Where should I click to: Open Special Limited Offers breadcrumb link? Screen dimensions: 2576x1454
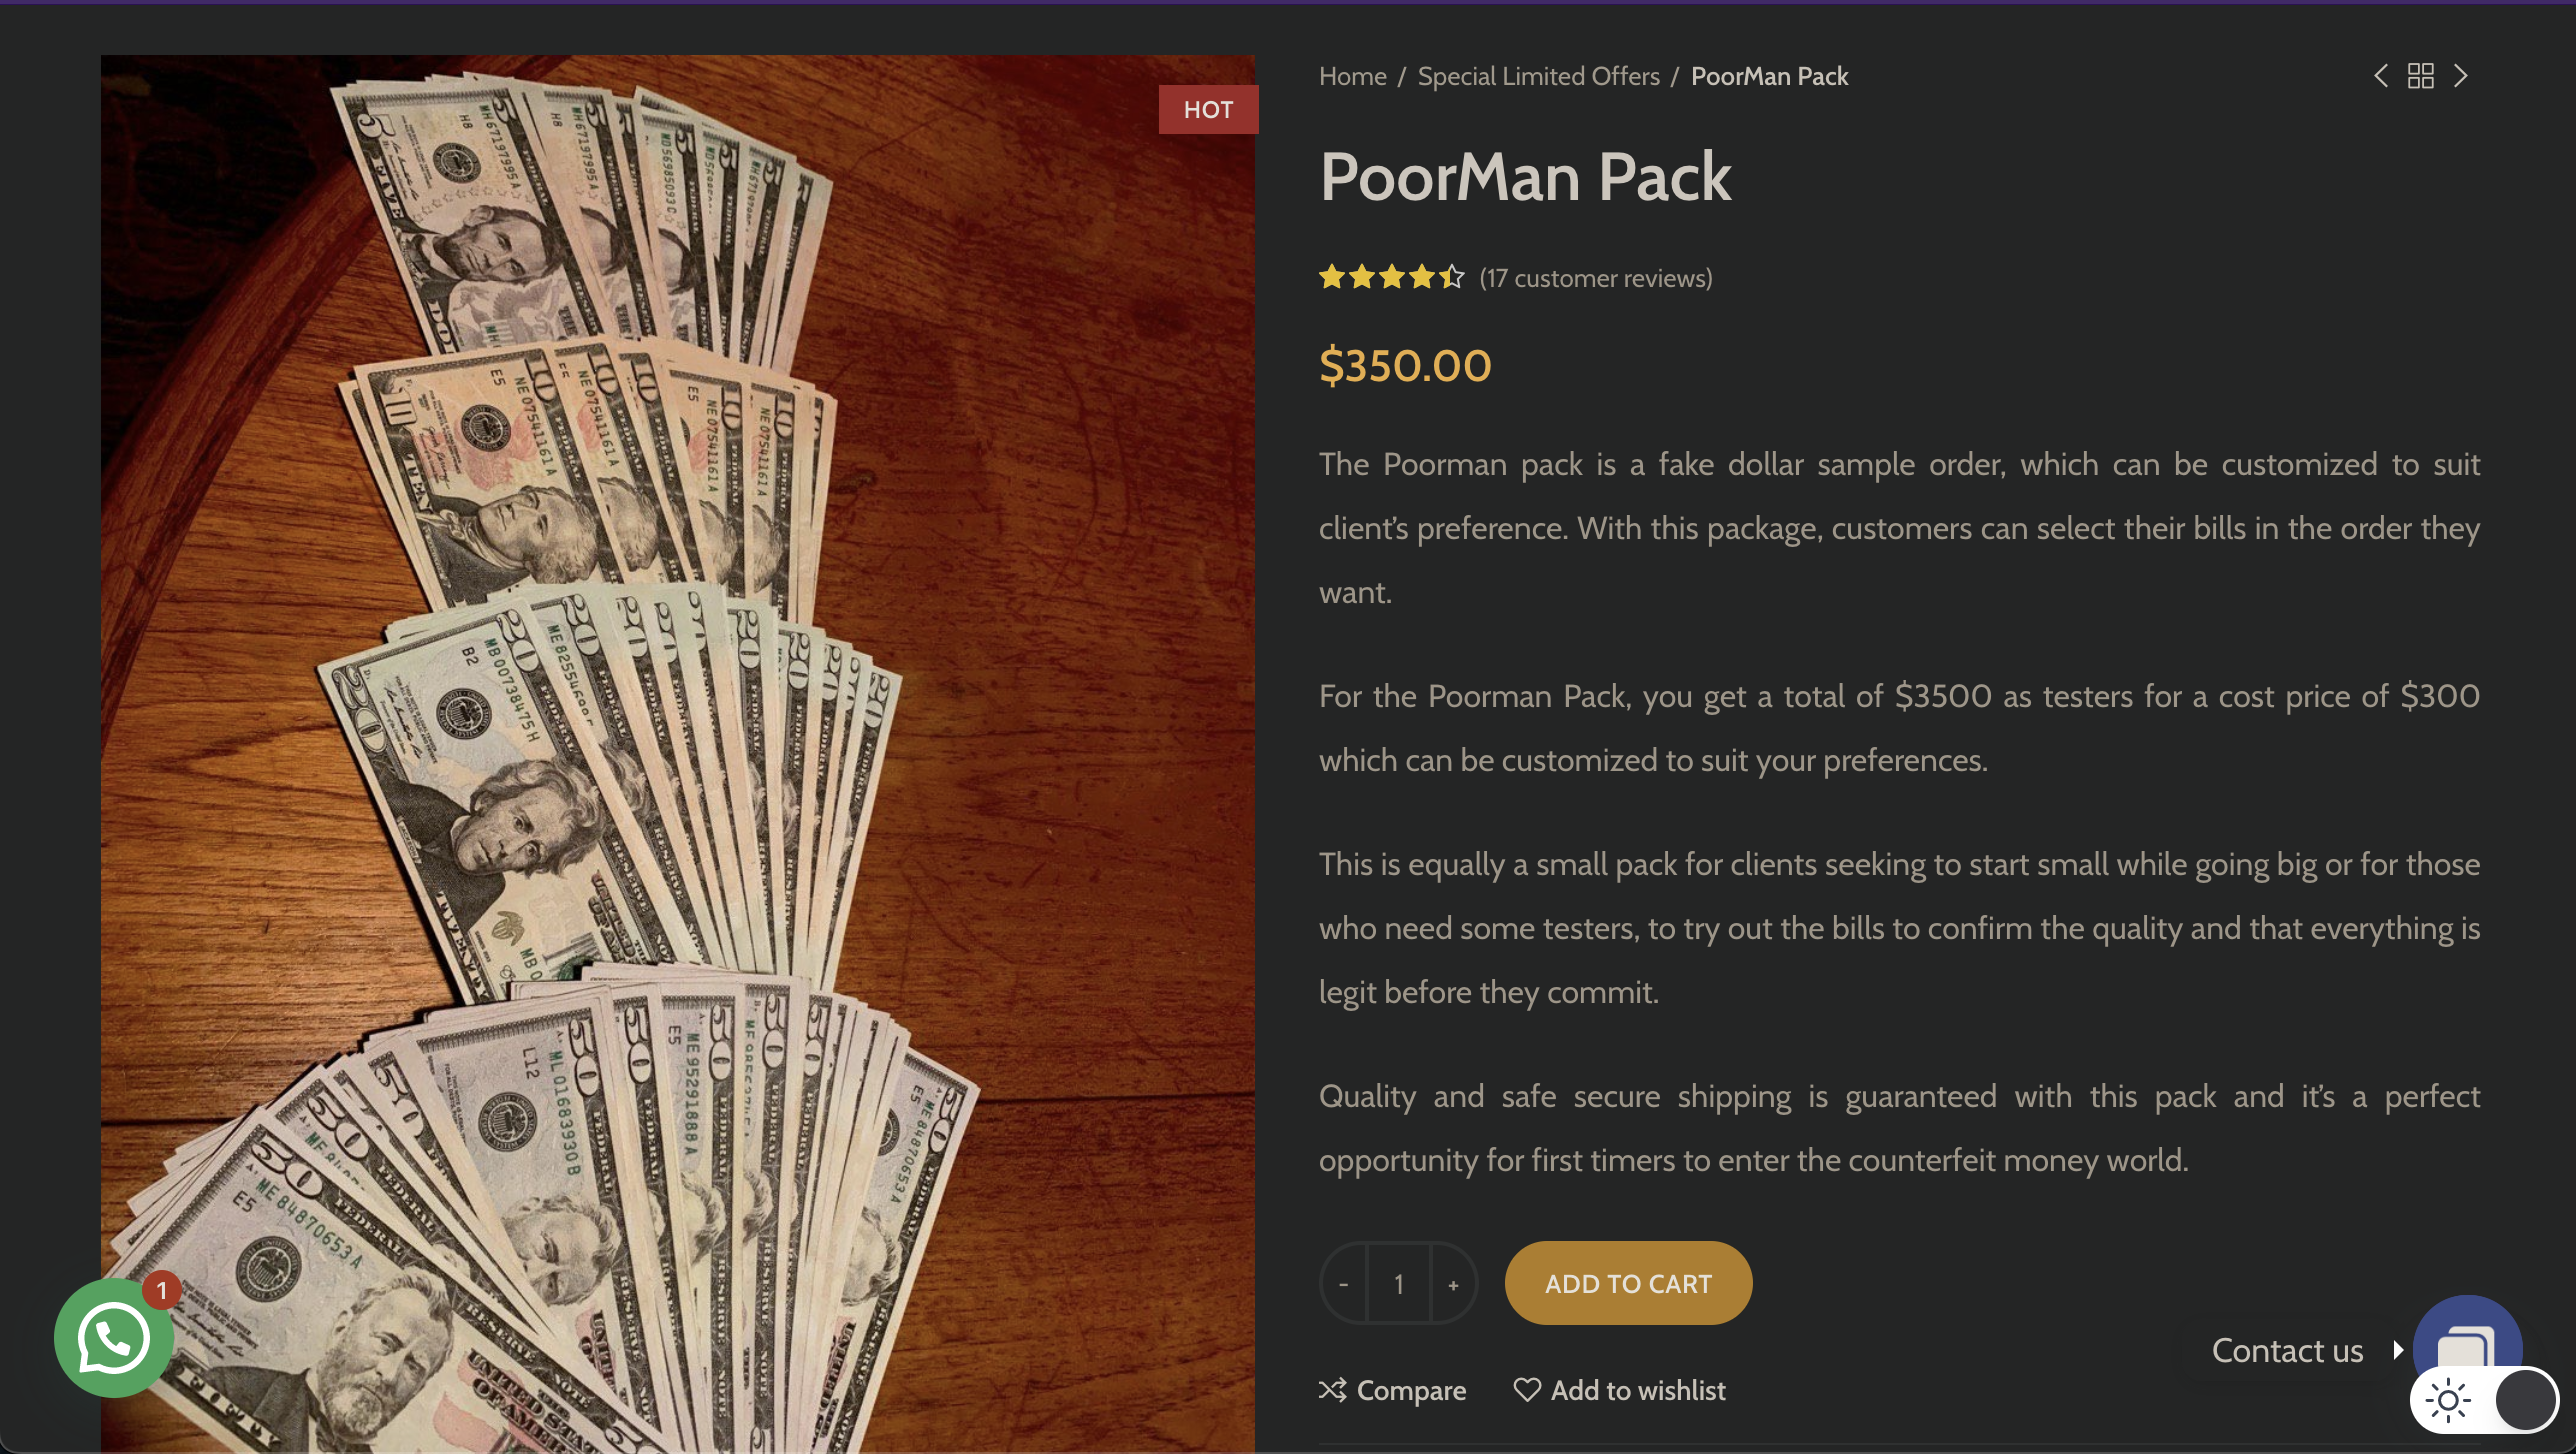pos(1538,76)
